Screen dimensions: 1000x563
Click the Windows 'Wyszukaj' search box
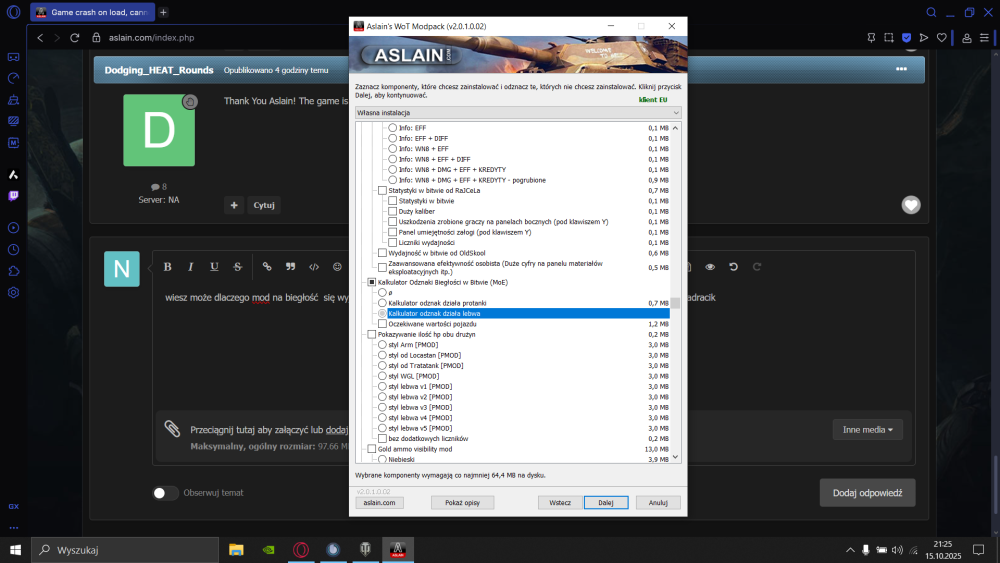[125, 550]
